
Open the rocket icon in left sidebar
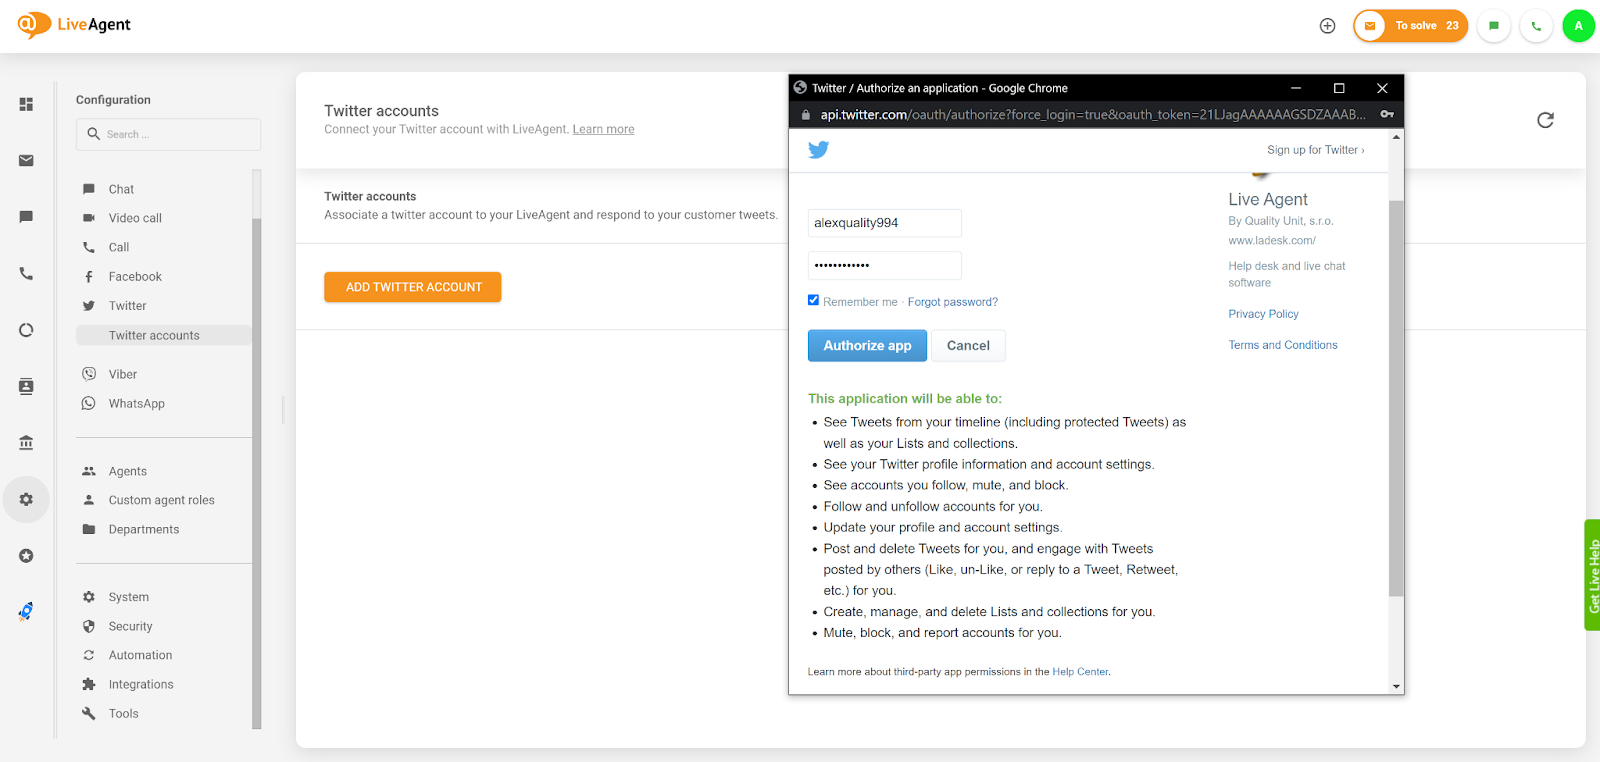click(26, 611)
